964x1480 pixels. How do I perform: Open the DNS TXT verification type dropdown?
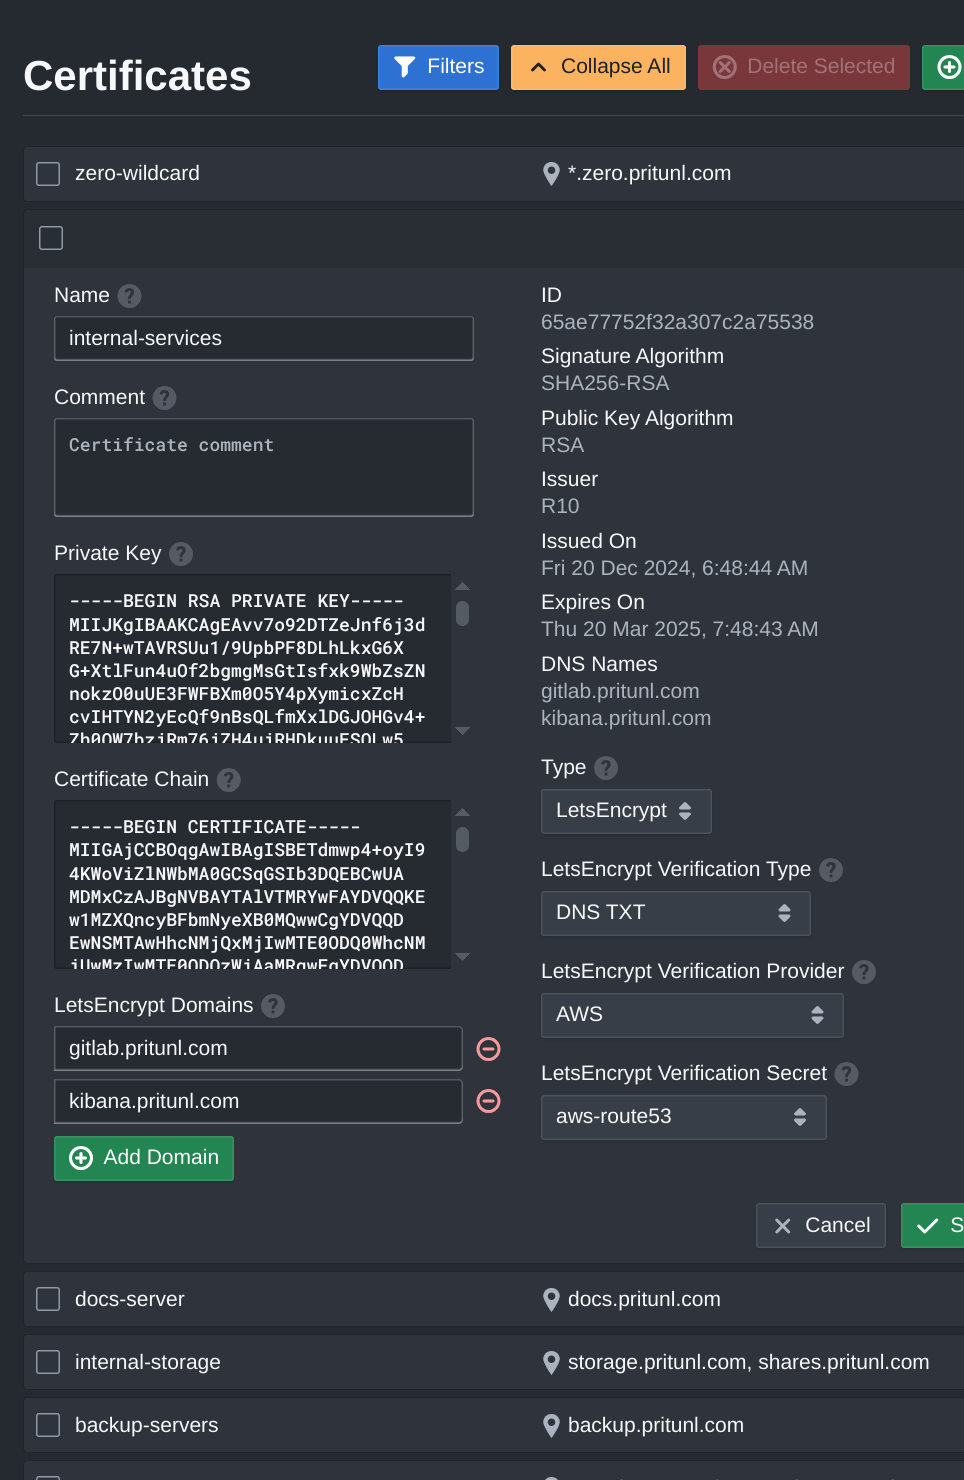click(x=675, y=913)
